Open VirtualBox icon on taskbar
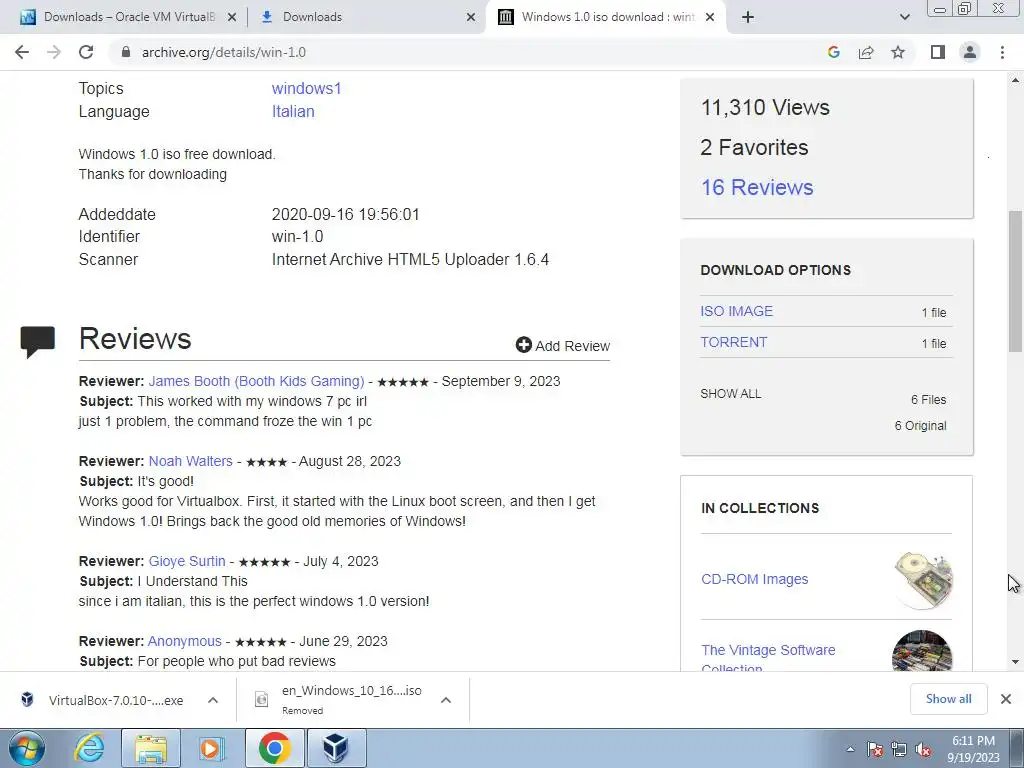 pyautogui.click(x=336, y=748)
